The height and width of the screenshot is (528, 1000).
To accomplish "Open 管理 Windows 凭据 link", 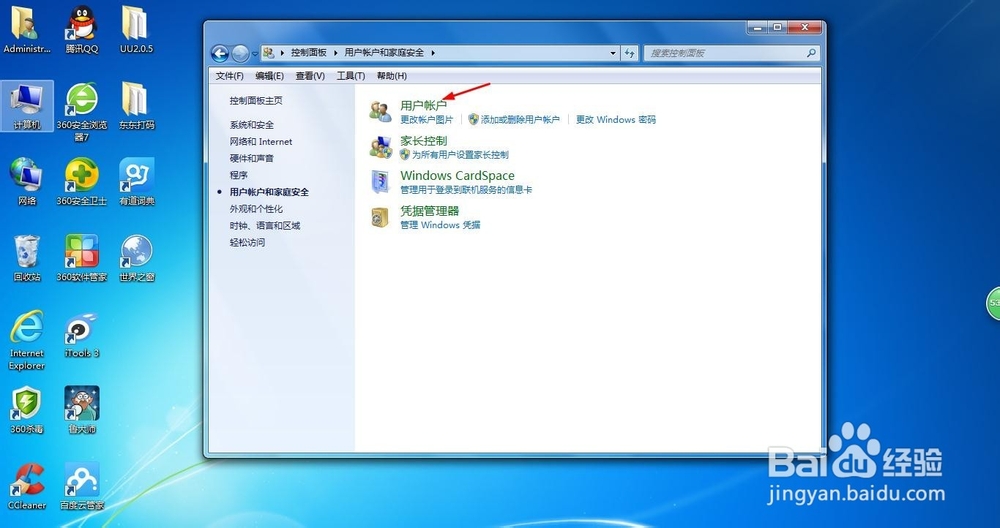I will [440, 225].
